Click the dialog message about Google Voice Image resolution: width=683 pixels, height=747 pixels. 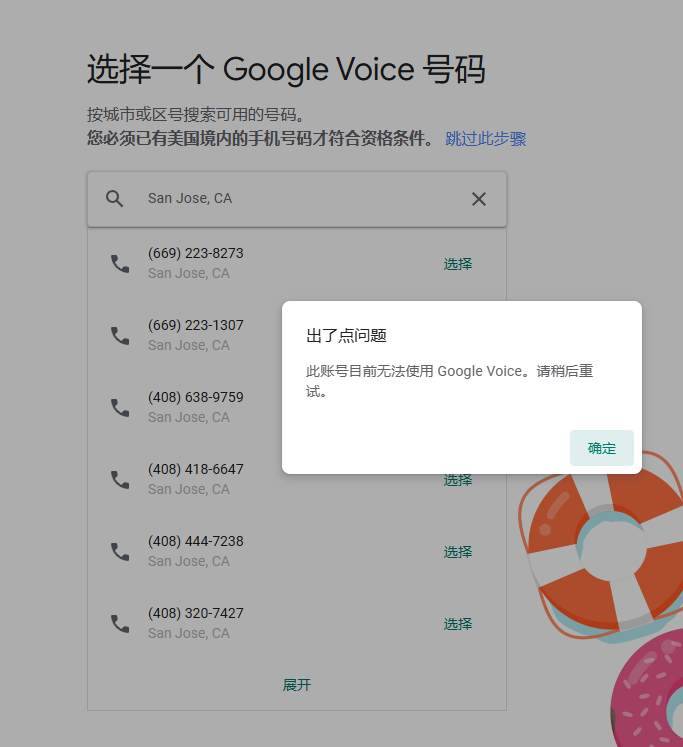(x=449, y=381)
